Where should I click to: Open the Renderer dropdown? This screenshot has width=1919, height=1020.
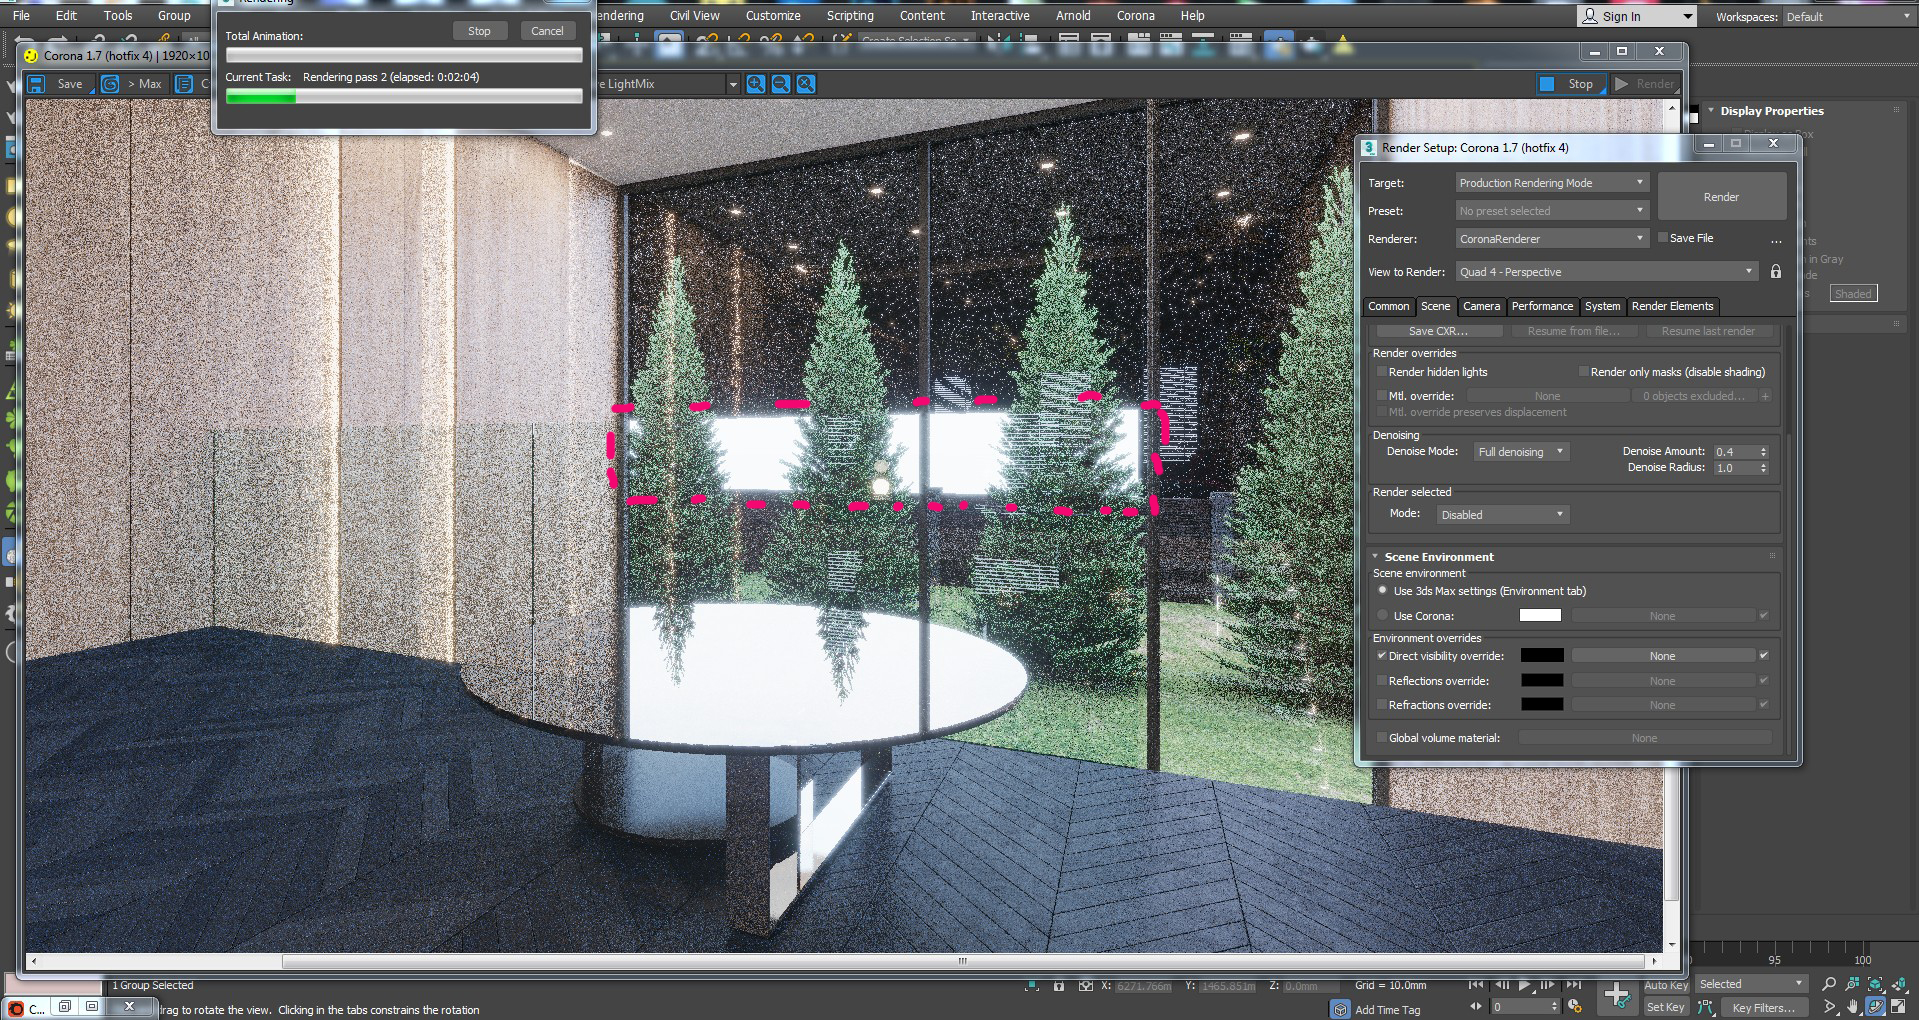1551,239
